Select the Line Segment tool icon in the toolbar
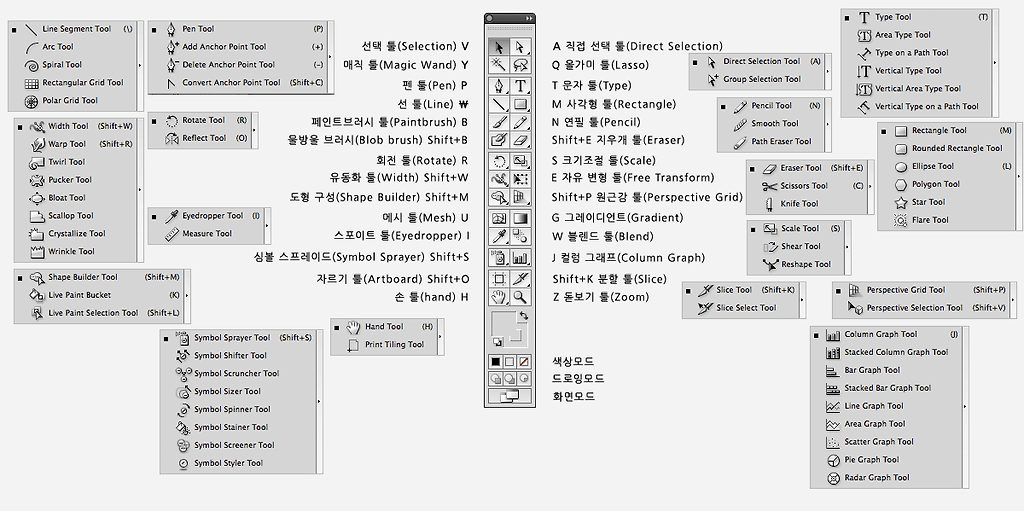The width and height of the screenshot is (1024, 511). [499, 104]
